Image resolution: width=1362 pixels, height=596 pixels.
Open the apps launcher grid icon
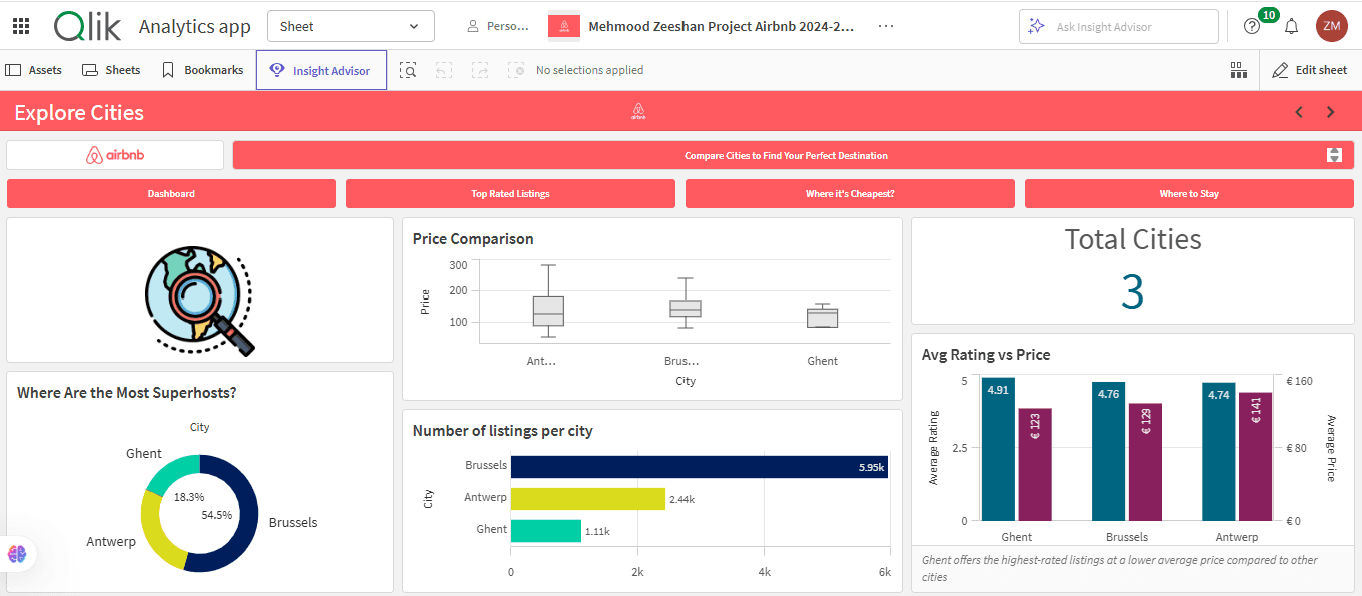coord(20,26)
